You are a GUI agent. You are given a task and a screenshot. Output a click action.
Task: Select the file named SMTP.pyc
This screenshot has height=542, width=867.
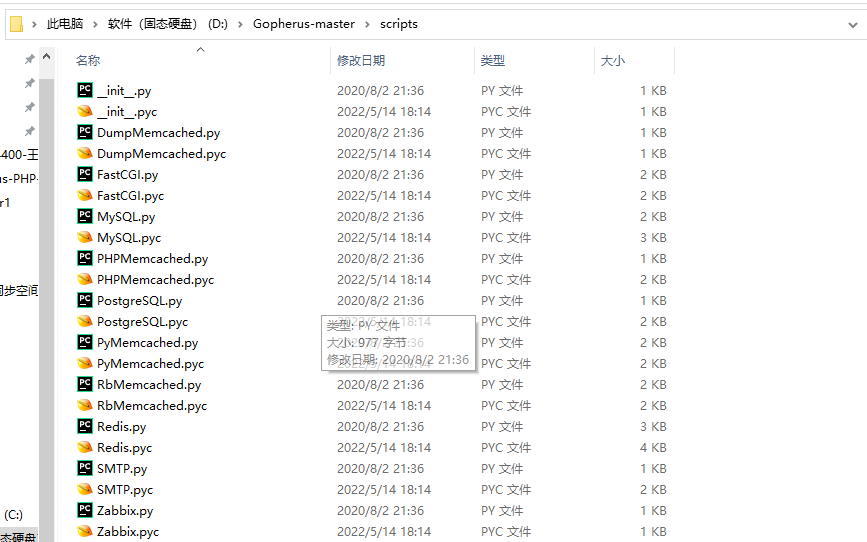(x=124, y=490)
